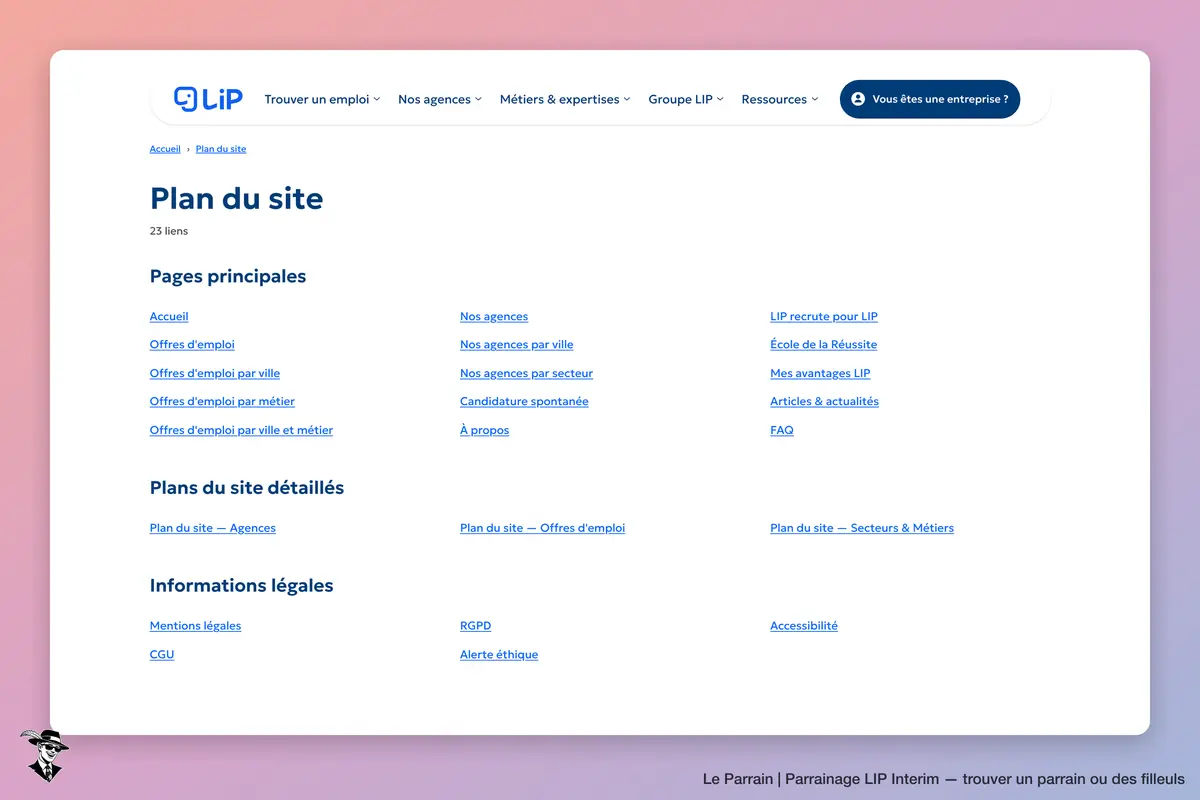This screenshot has height=800, width=1200.
Task: Open the Offres d'emploi link
Action: [x=192, y=344]
